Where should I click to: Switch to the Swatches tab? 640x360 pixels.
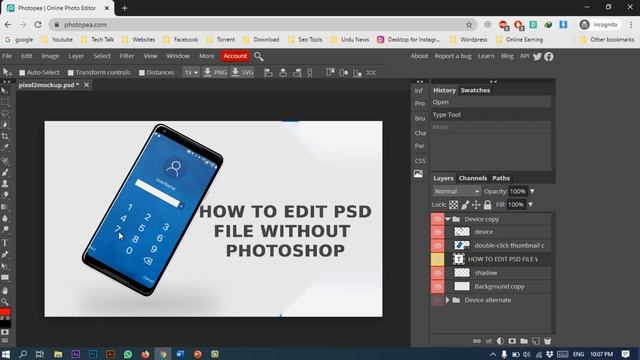click(475, 90)
